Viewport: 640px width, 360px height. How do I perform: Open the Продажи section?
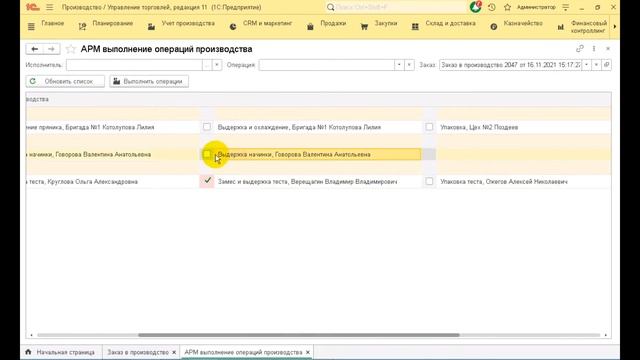coord(333,23)
